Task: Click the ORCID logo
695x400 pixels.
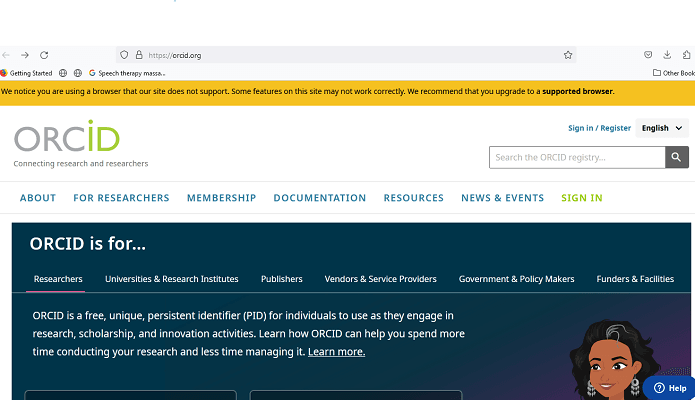Action: tap(67, 137)
